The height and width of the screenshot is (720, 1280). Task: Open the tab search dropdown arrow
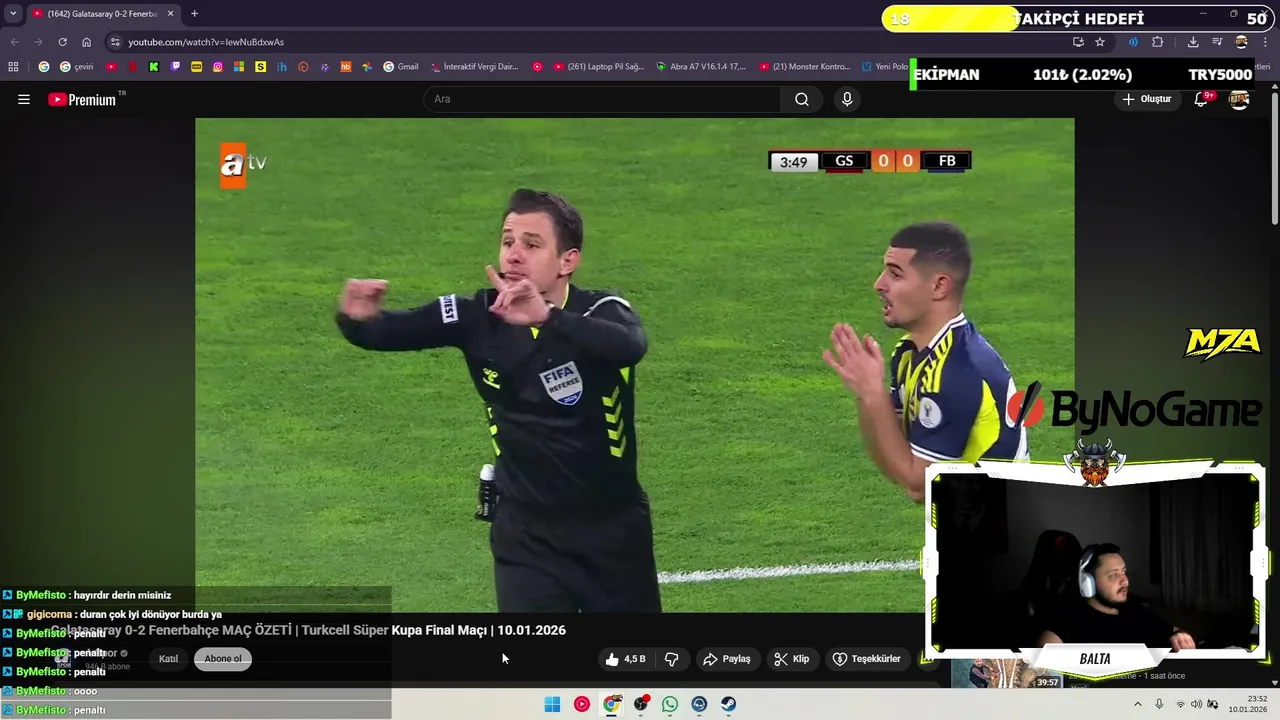13,14
